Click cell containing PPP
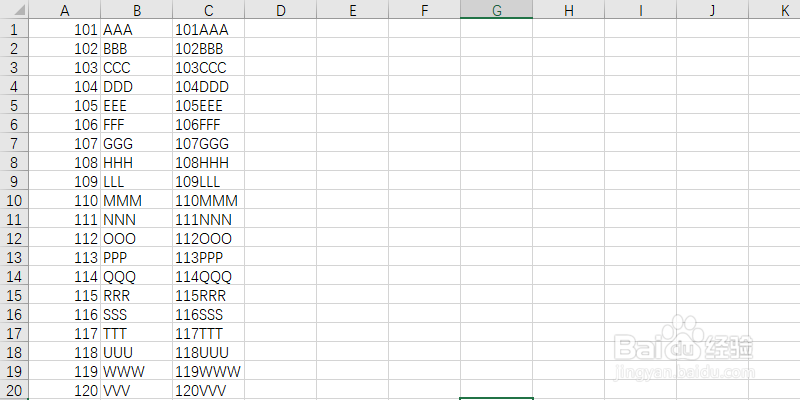800x400 pixels. click(x=137, y=256)
